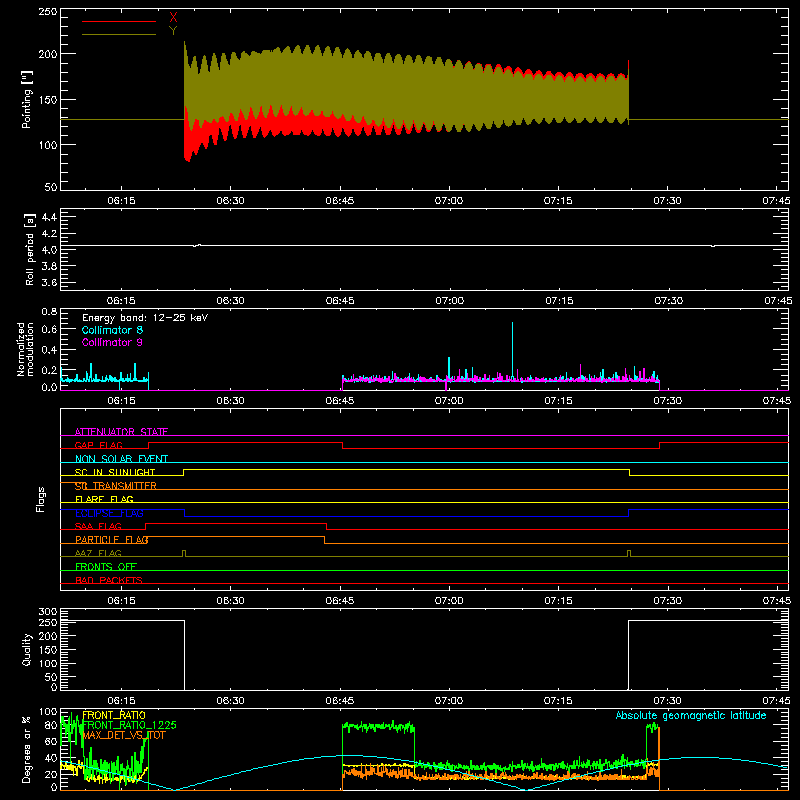This screenshot has height=800, width=800.
Task: Click the 0.4 tick on modulation axis
Action: pos(49,350)
